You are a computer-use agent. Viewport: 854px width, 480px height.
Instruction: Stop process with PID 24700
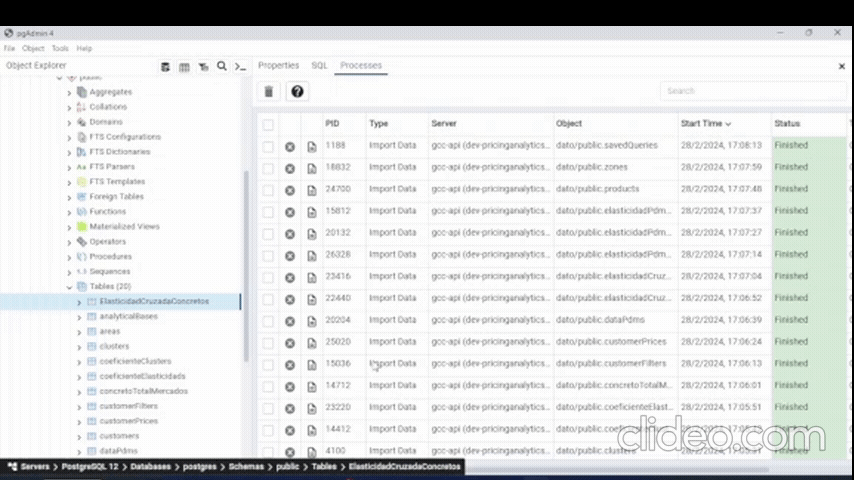(x=290, y=190)
